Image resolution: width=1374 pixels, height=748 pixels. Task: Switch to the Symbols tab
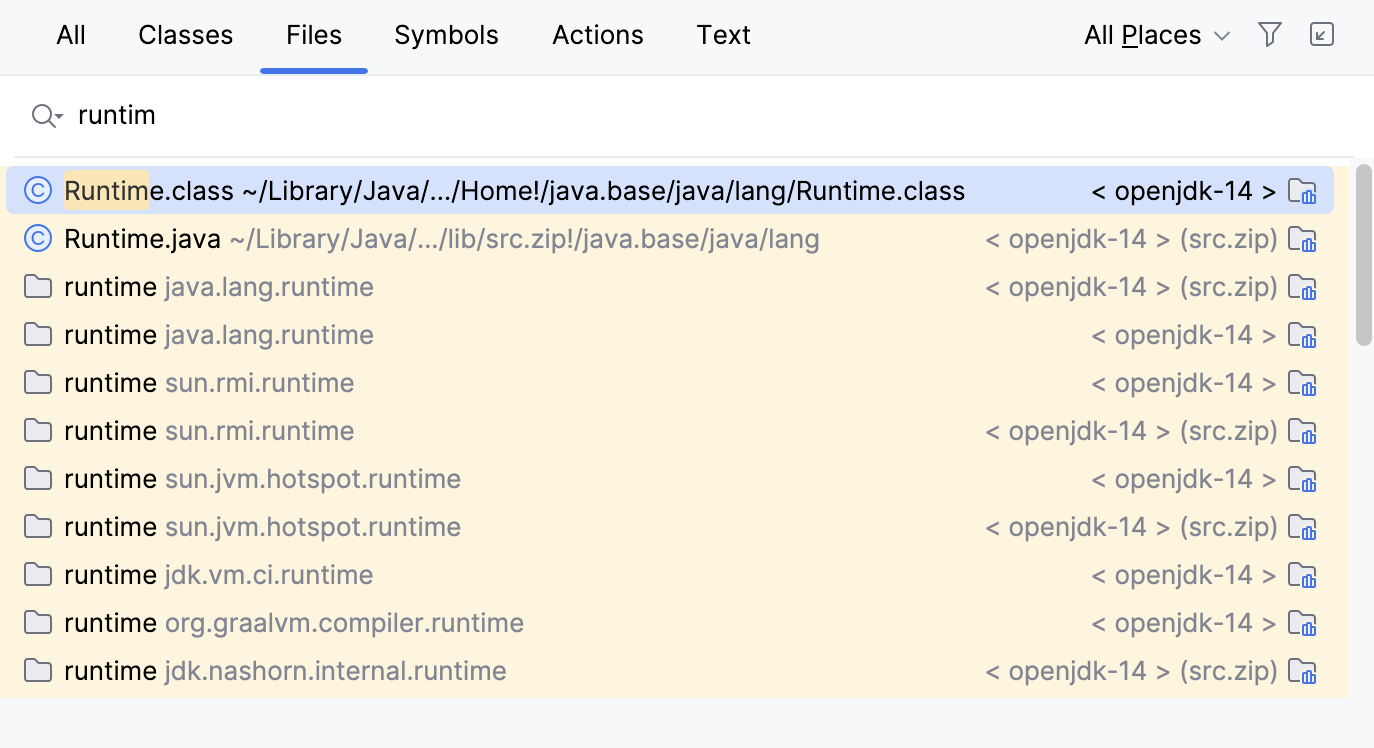coord(446,36)
